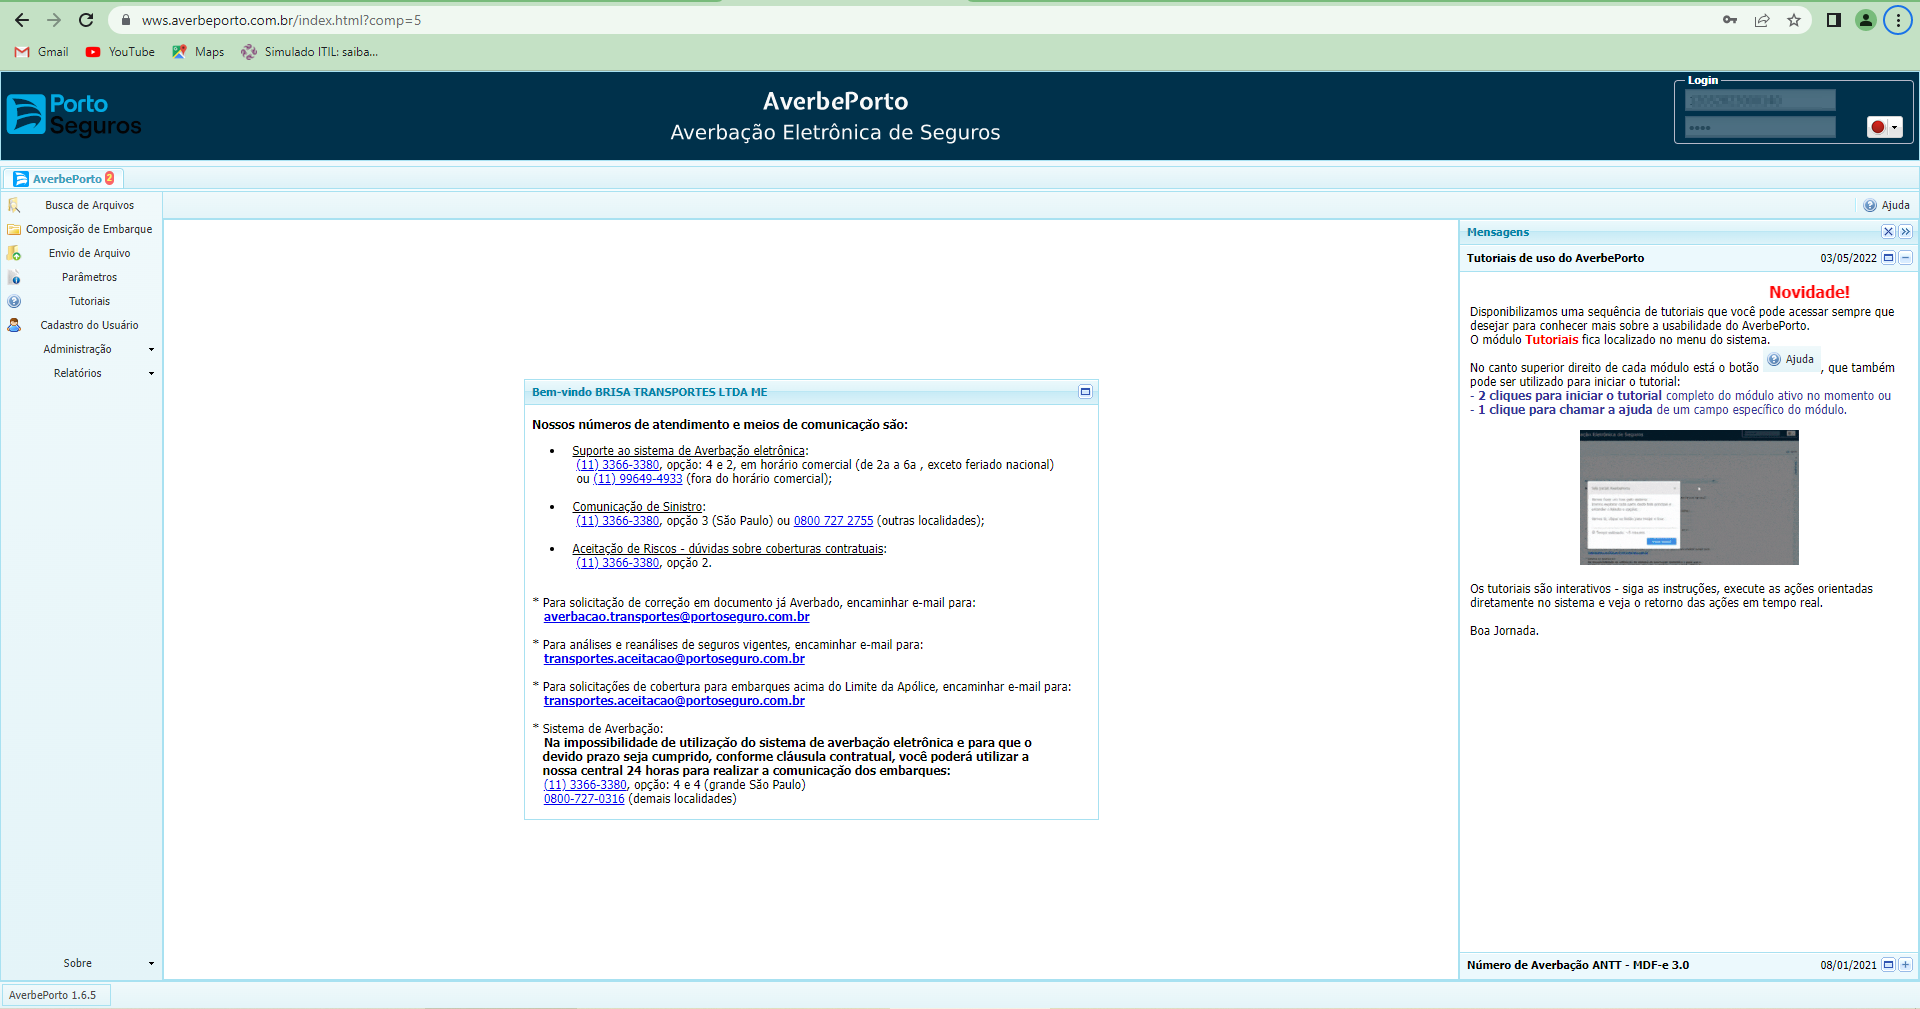The image size is (1920, 1009).
Task: Click (11) 3366-3380 under Aceitação de Riscos
Action: (x=618, y=563)
